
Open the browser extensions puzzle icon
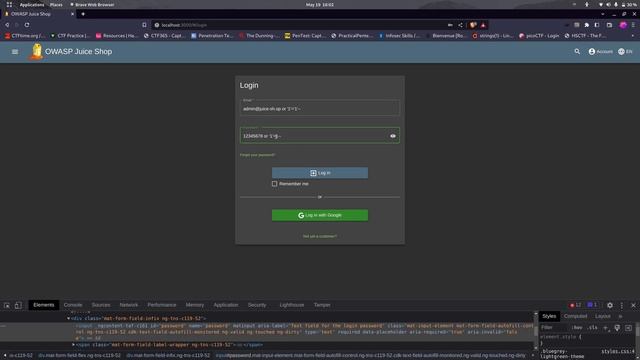(587, 25)
